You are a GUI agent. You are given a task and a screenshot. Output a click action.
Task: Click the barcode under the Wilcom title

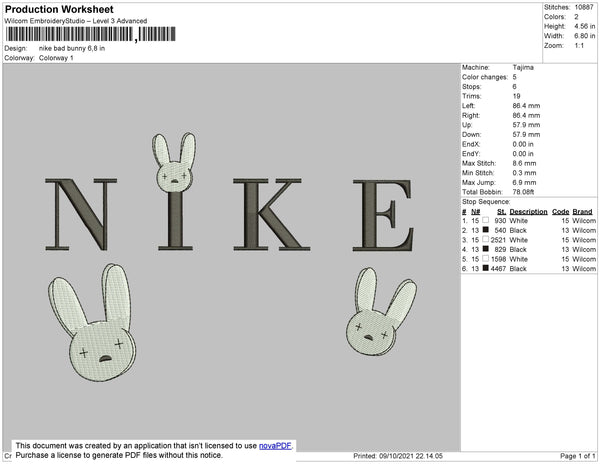[68, 33]
